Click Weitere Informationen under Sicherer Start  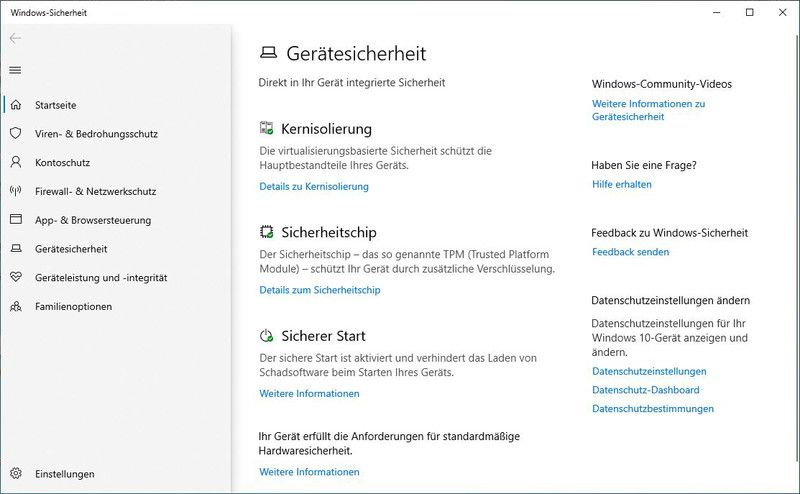309,393
